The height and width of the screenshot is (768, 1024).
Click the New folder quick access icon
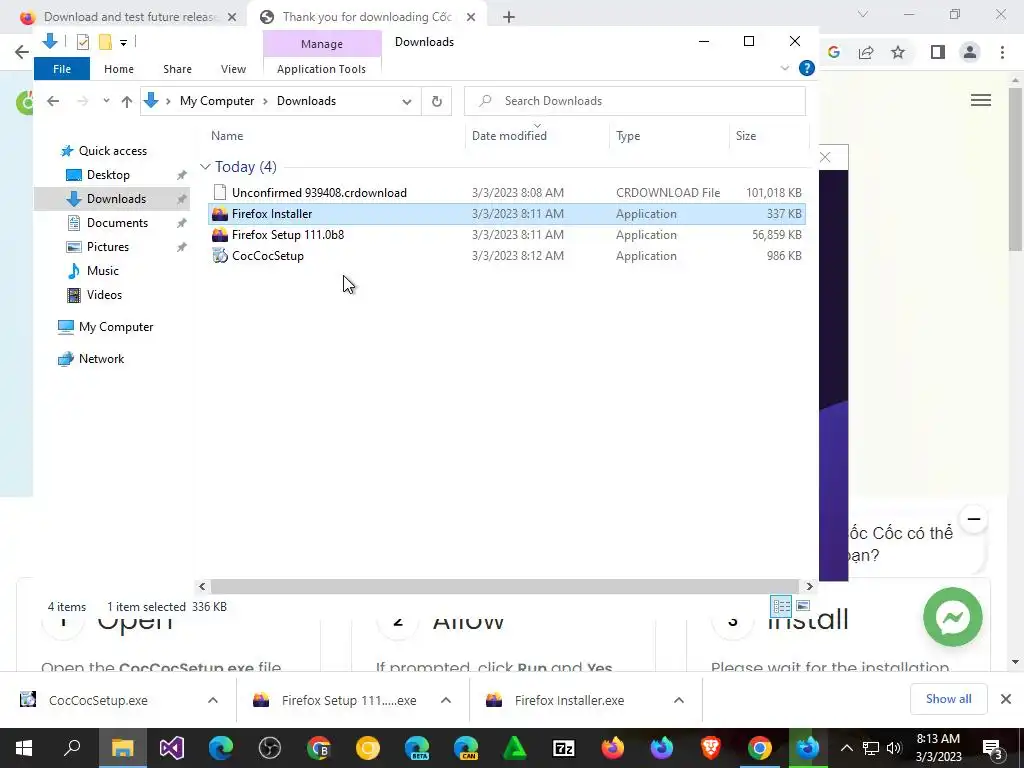pyautogui.click(x=105, y=42)
